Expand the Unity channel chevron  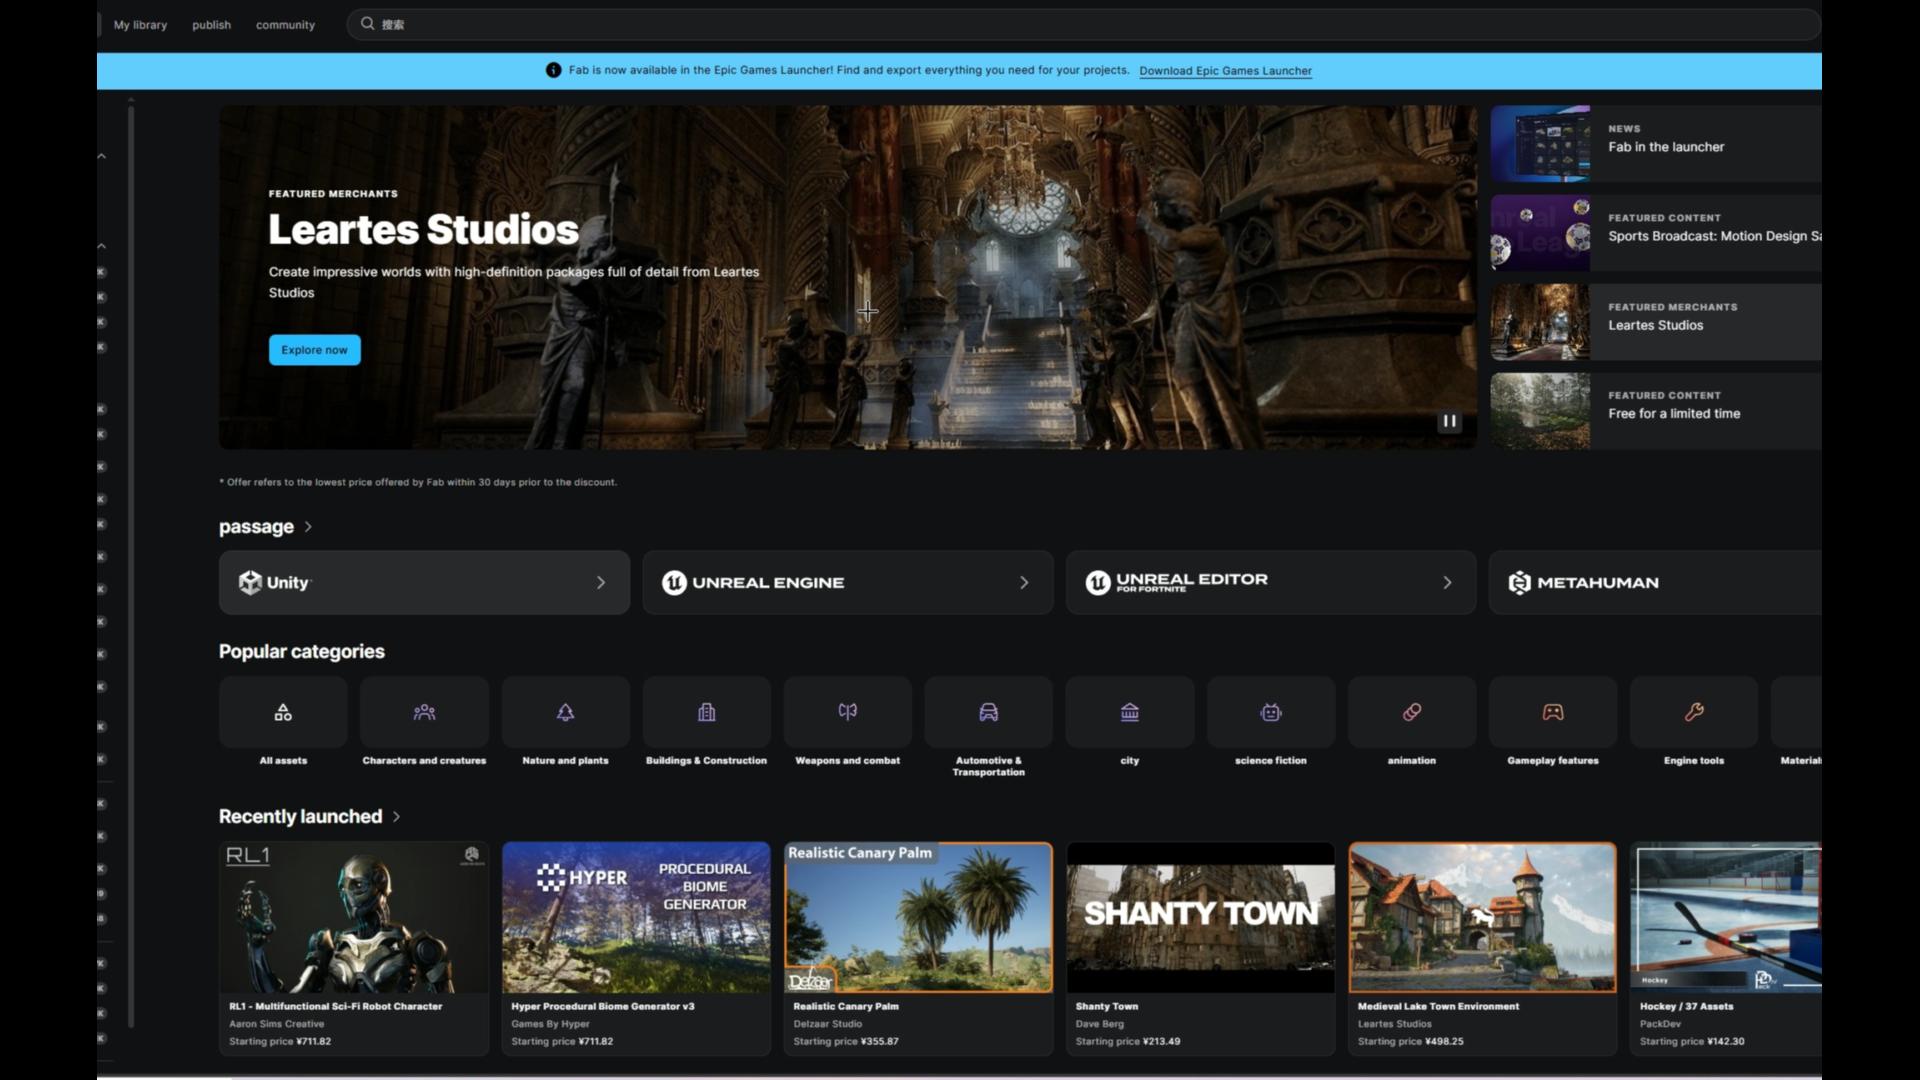(601, 582)
